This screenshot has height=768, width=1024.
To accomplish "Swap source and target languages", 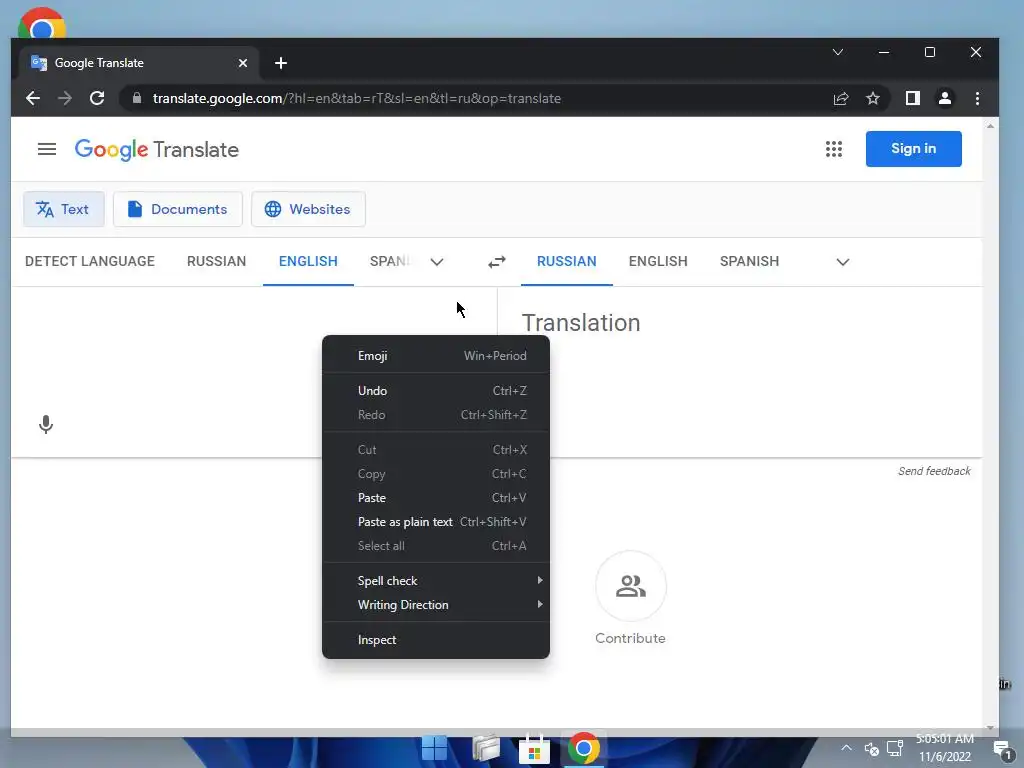I will click(497, 262).
